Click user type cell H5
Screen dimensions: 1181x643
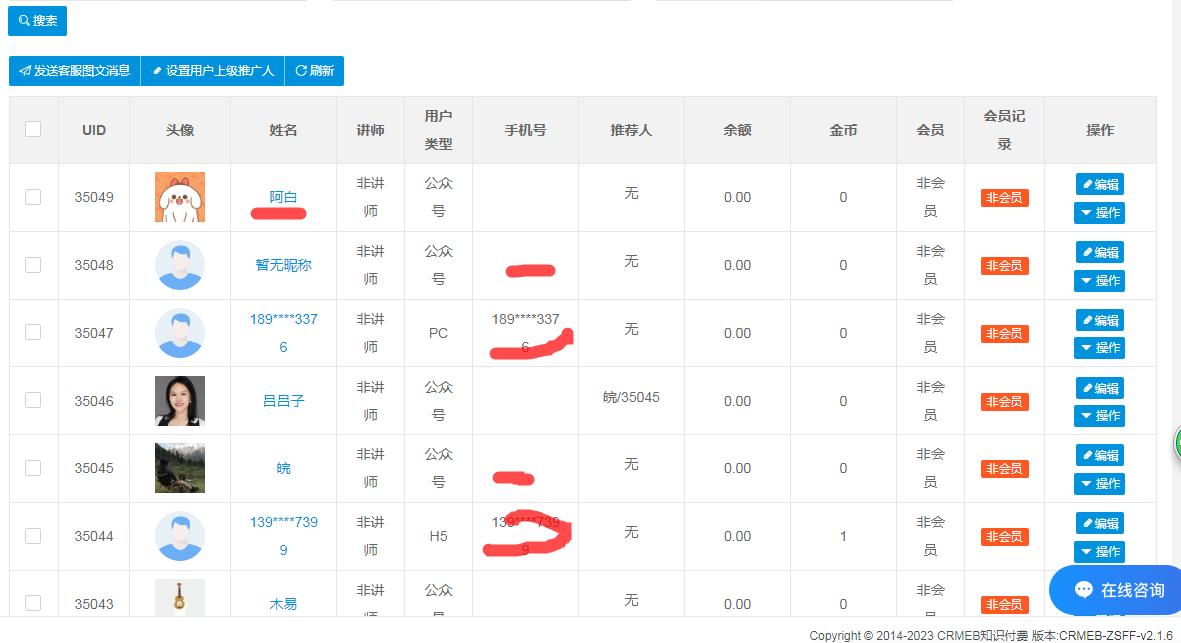438,536
